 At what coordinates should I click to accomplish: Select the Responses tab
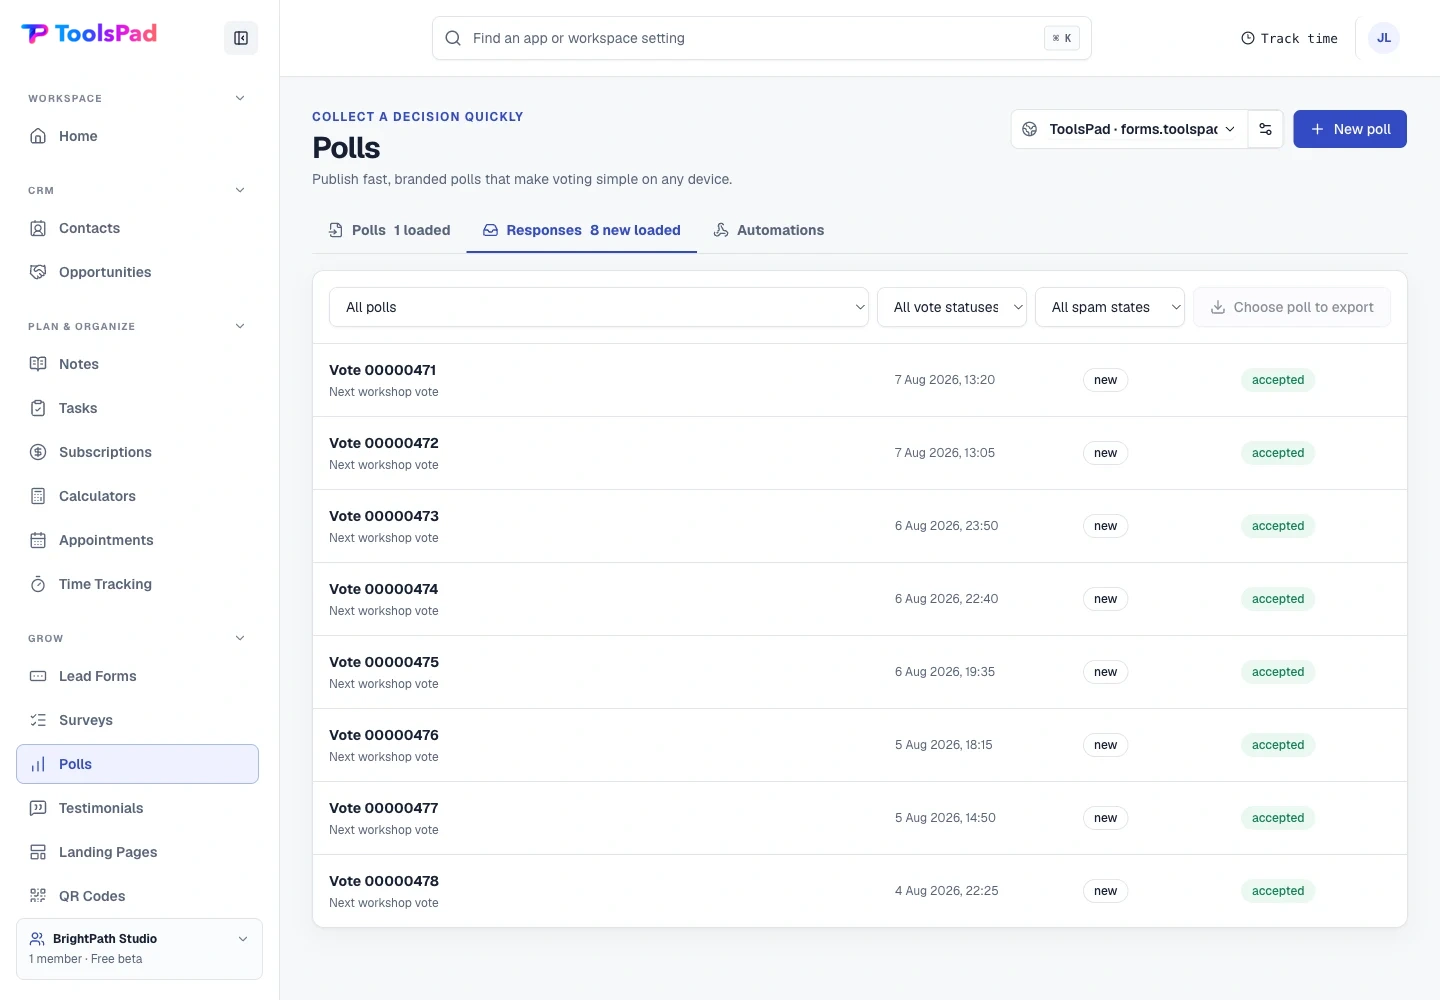pyautogui.click(x=582, y=230)
